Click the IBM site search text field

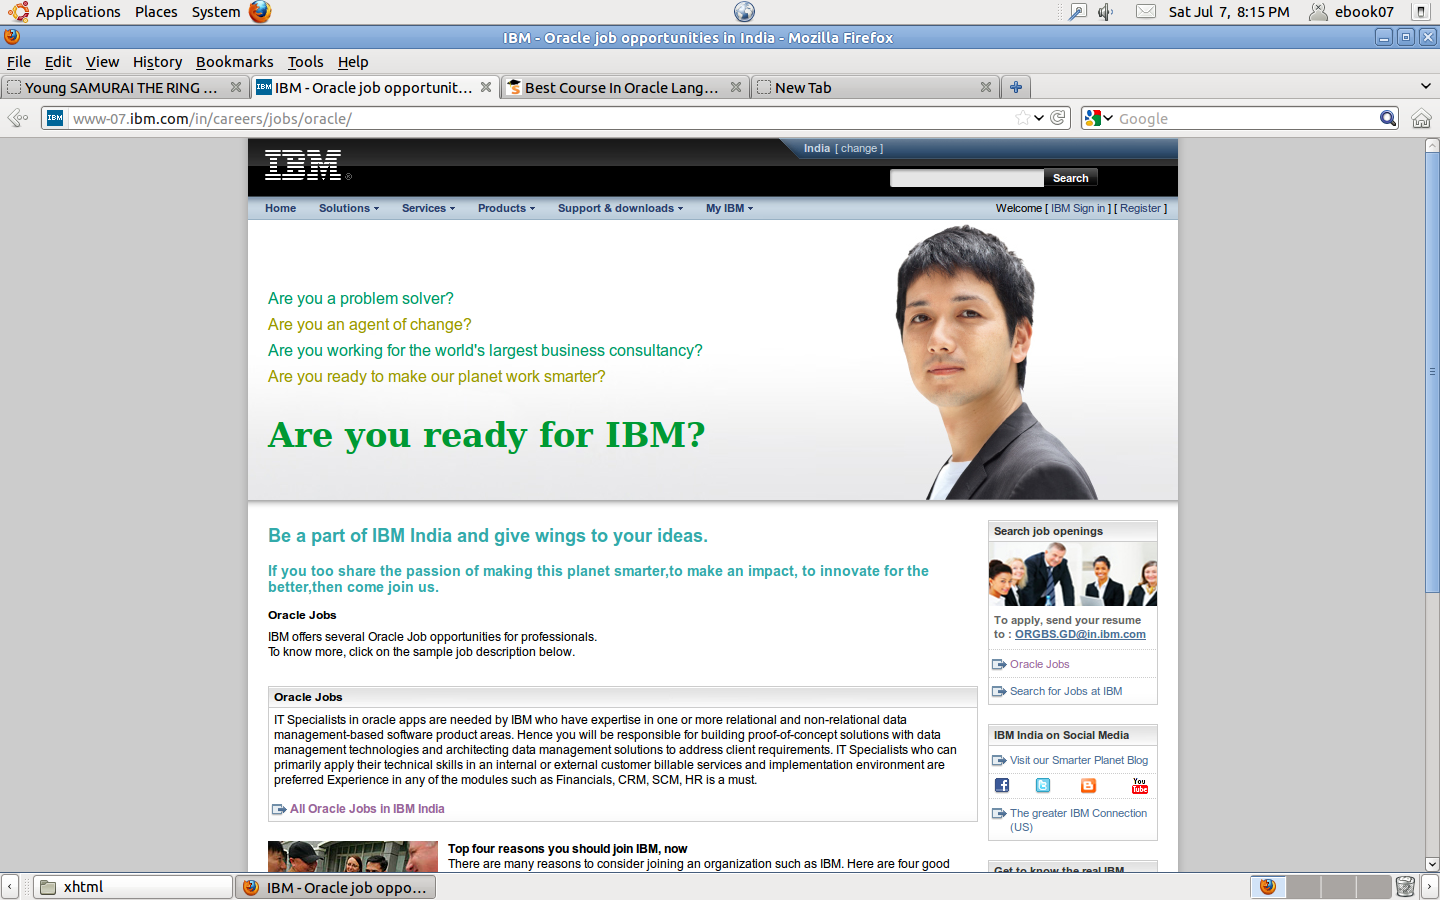point(966,178)
